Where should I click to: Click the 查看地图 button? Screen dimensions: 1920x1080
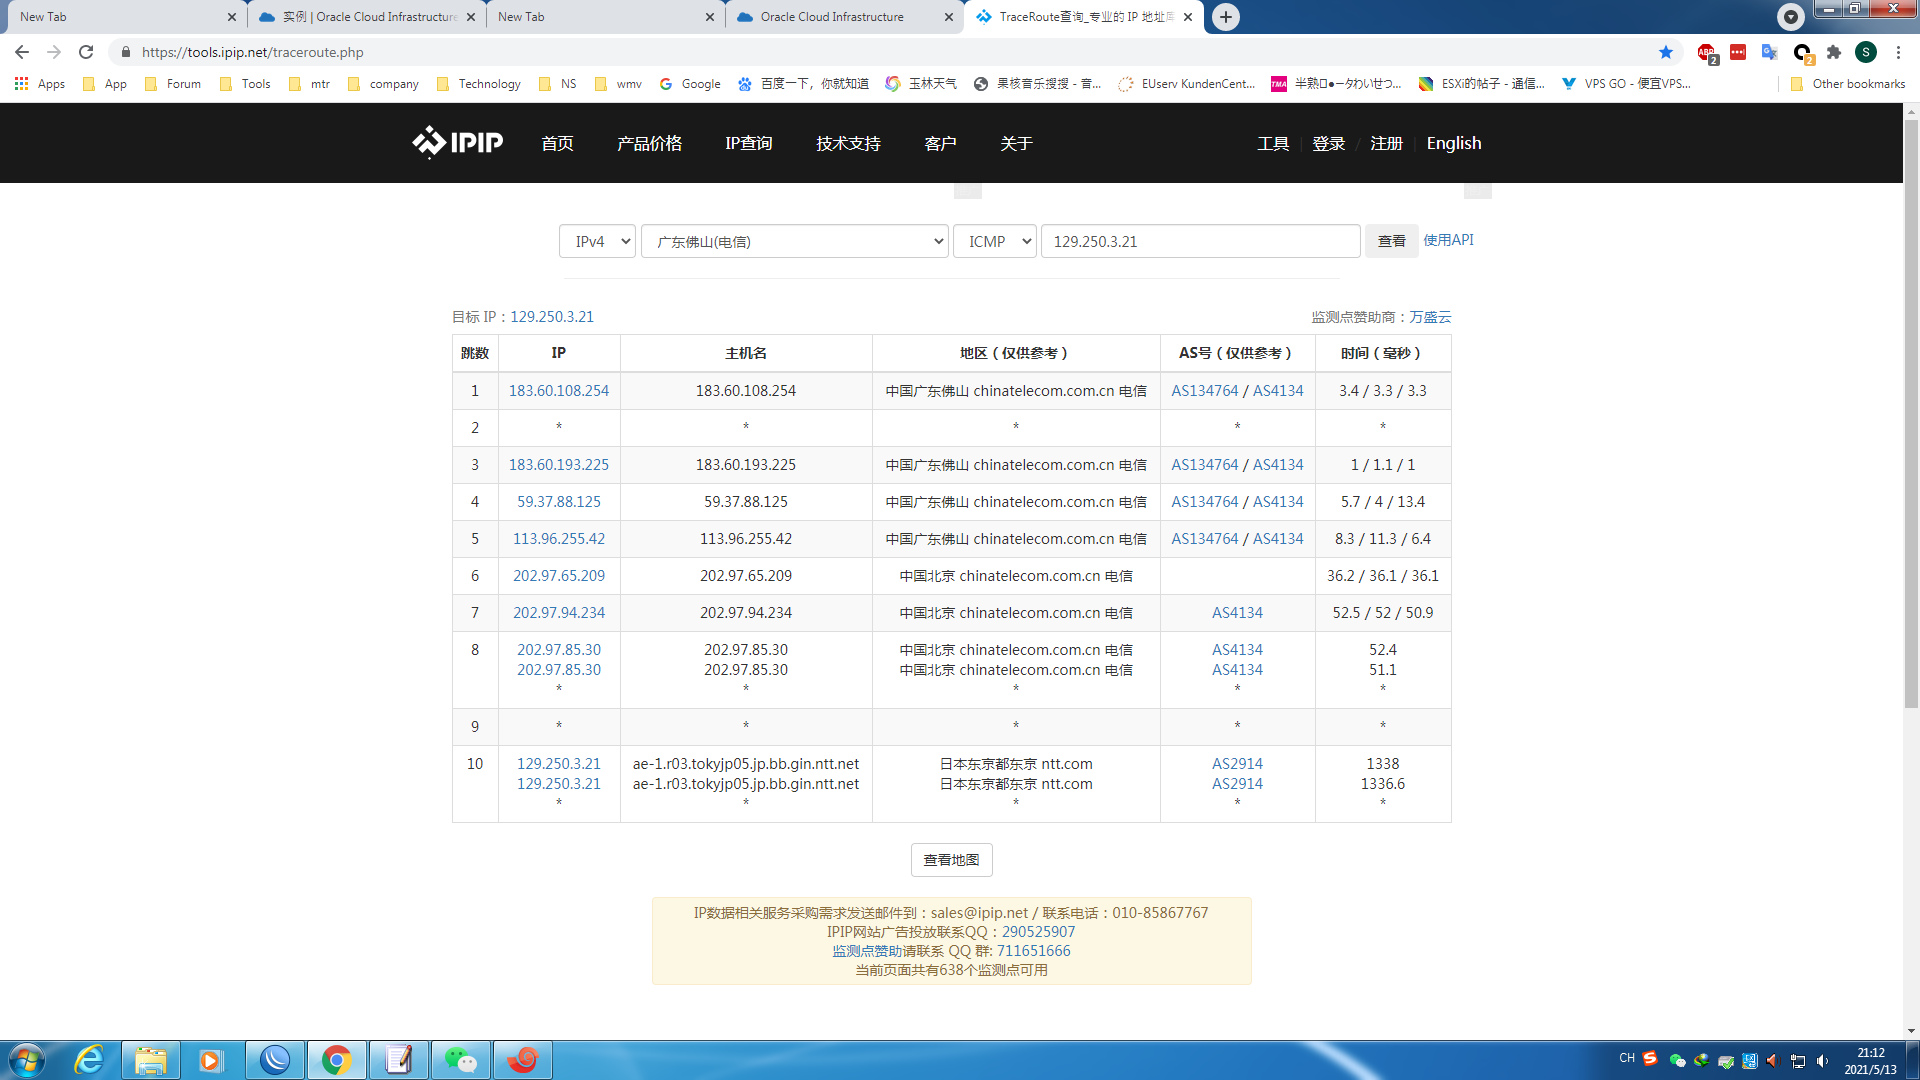[951, 860]
